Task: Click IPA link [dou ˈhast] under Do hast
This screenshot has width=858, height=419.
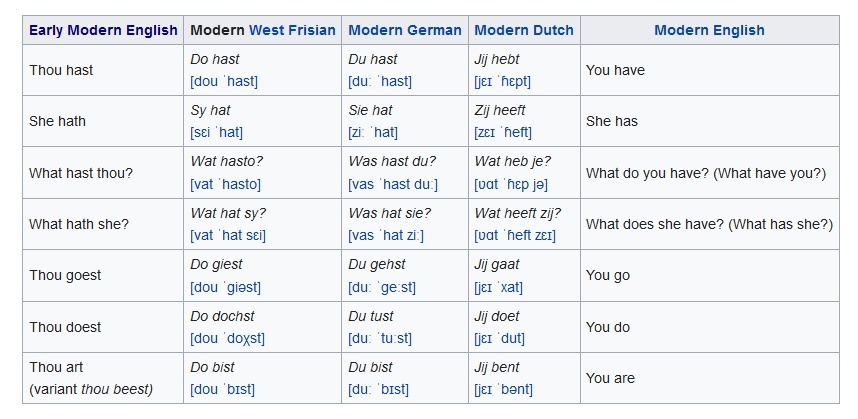Action: coord(223,81)
